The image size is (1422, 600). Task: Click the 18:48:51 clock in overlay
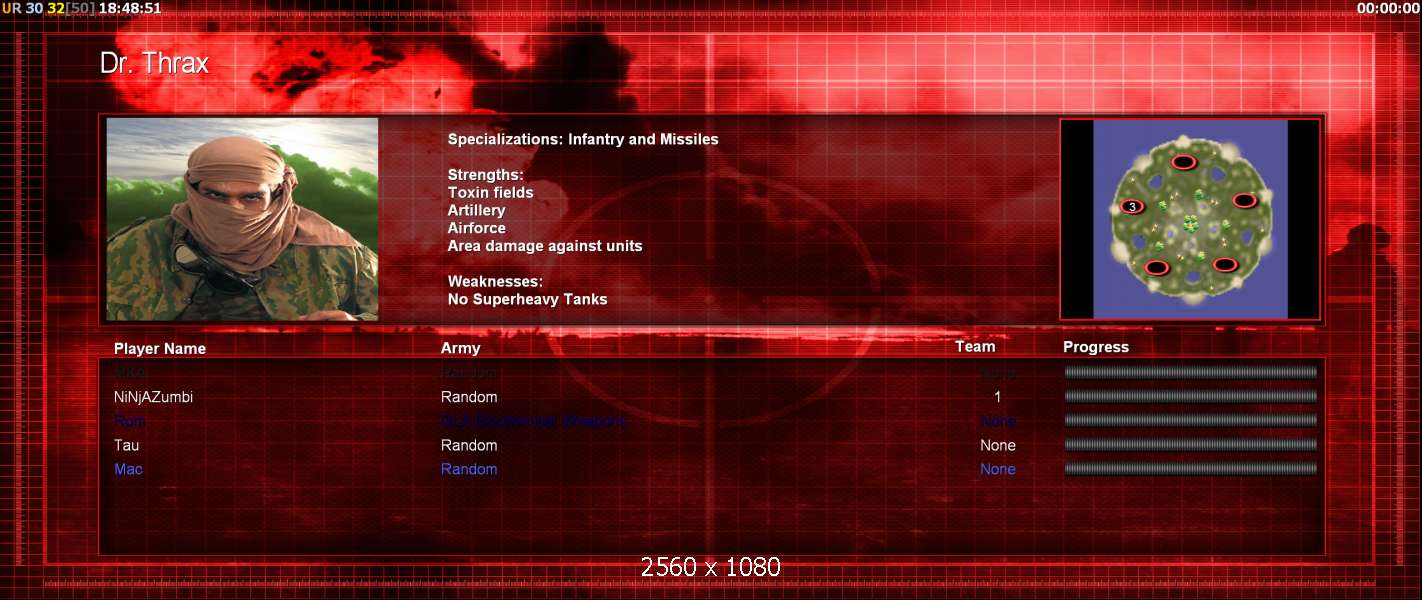point(130,8)
